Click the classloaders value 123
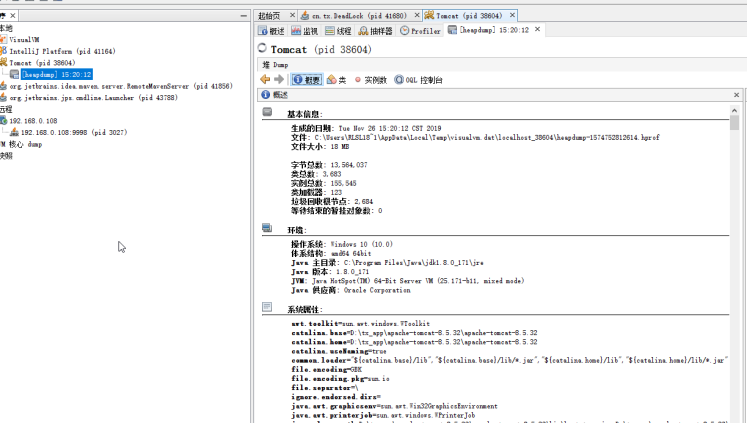 point(336,192)
